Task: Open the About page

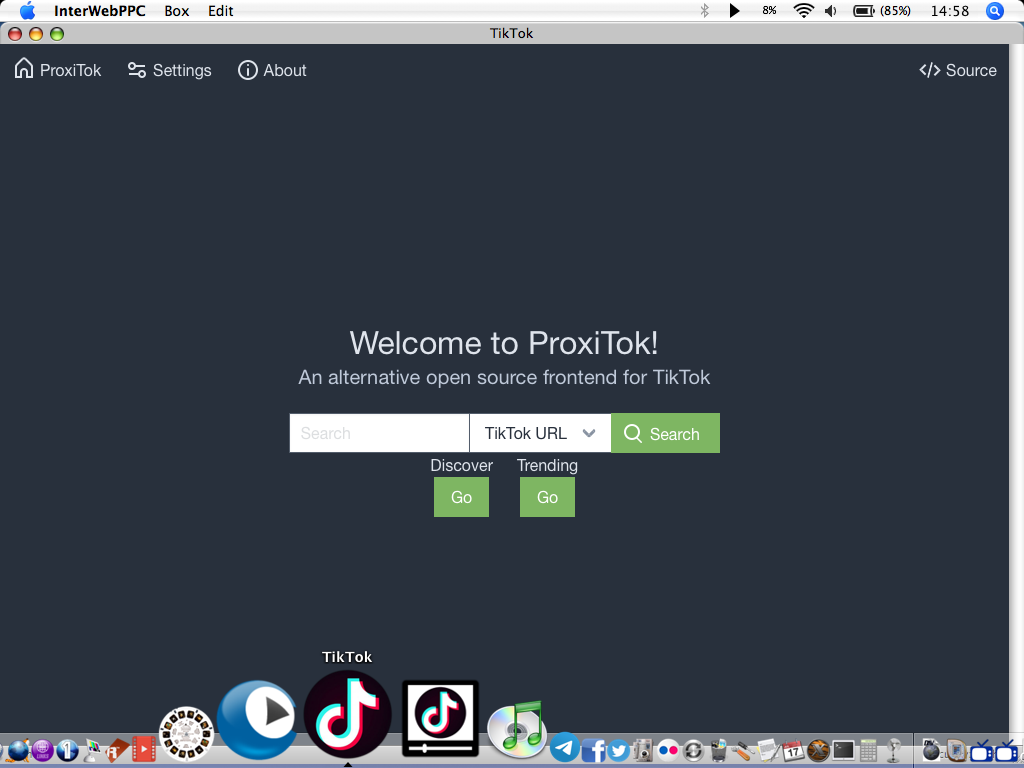Action: click(272, 70)
